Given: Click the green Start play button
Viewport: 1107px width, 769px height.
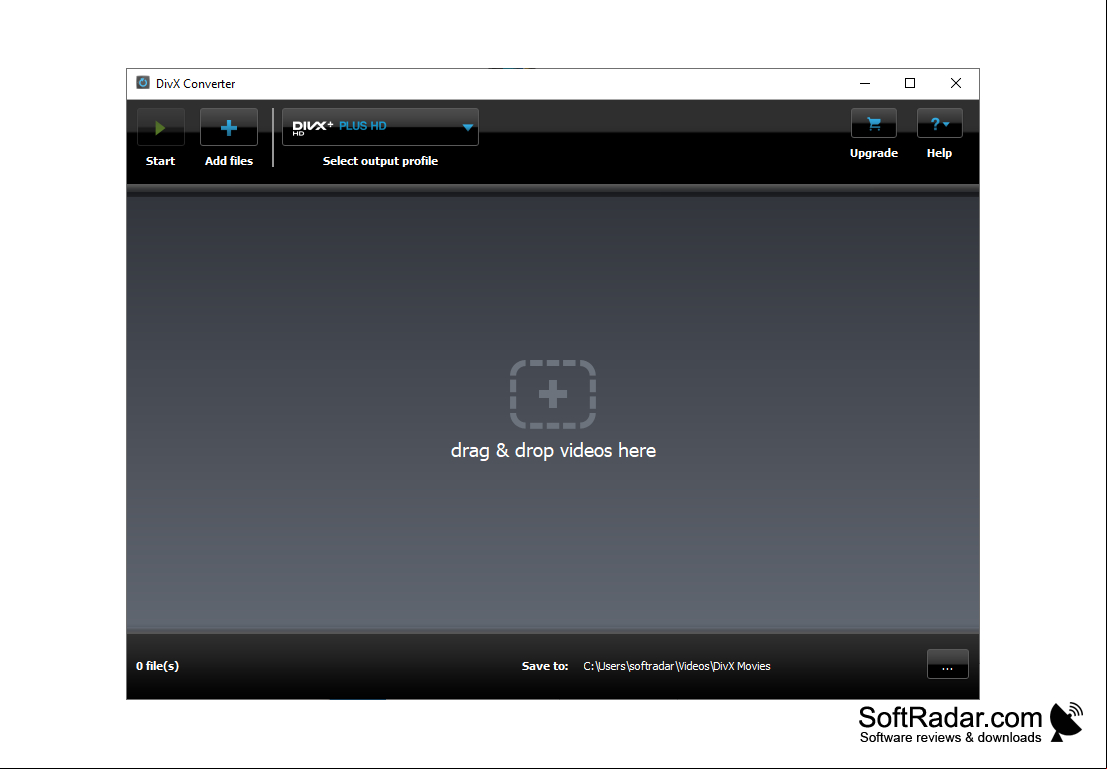Looking at the screenshot, I should 160,127.
